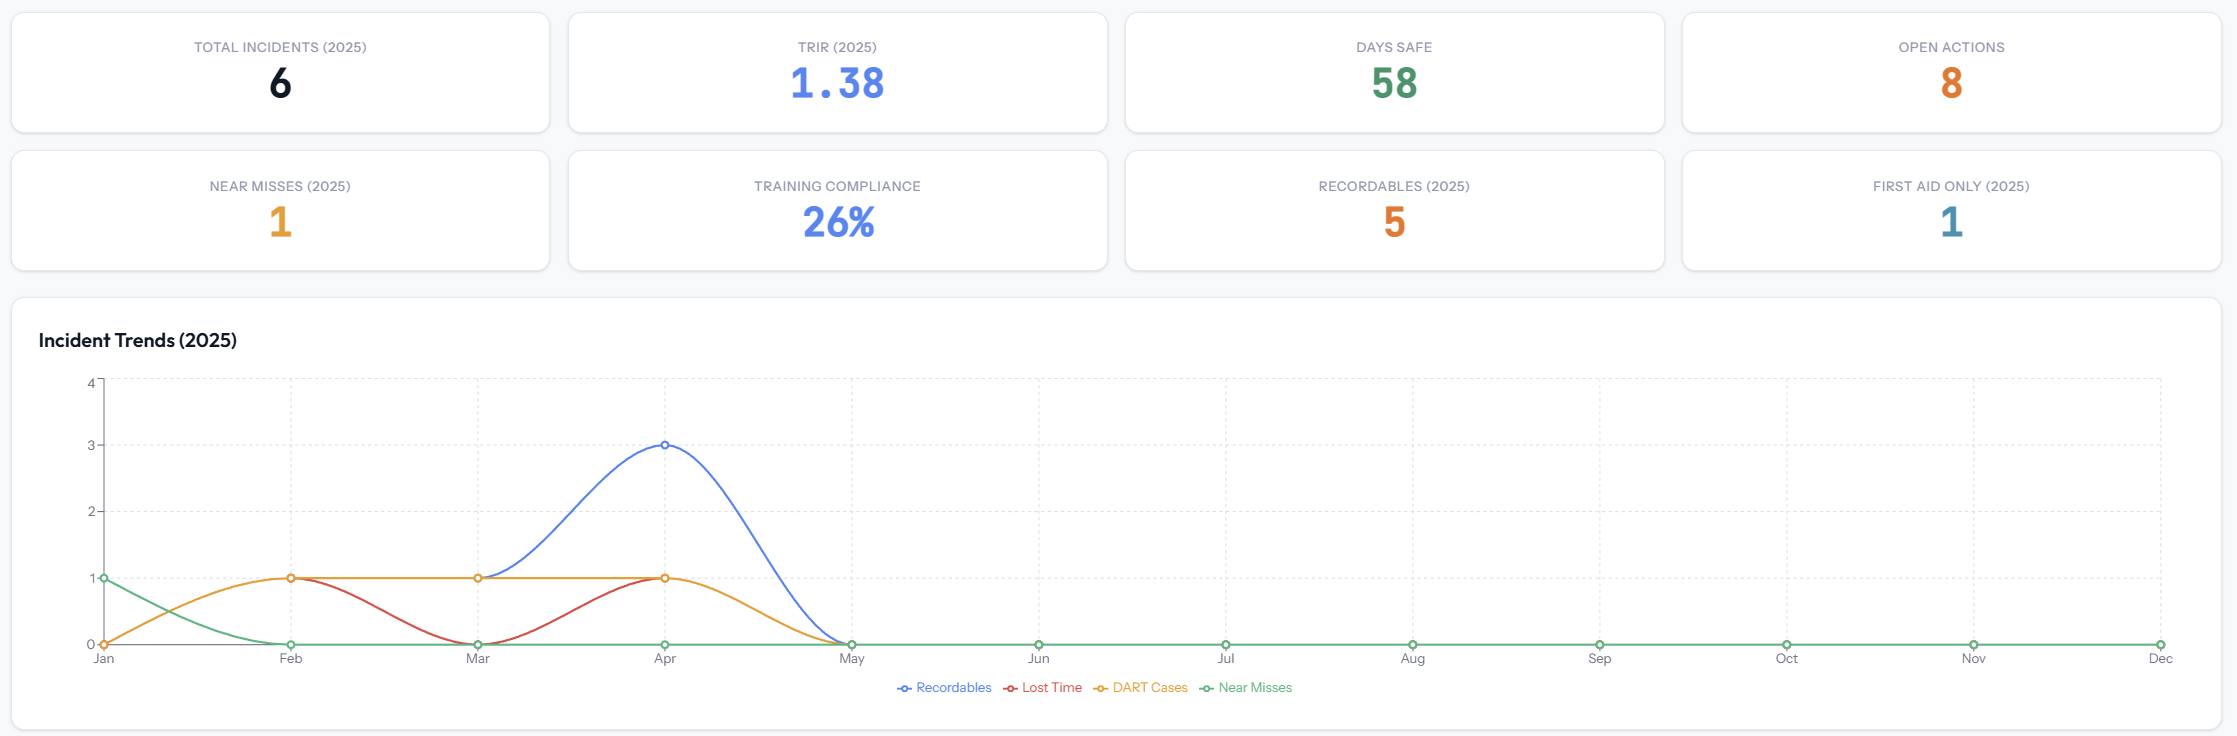Click the February data point at value 1
This screenshot has height=736, width=2237.
291,578
